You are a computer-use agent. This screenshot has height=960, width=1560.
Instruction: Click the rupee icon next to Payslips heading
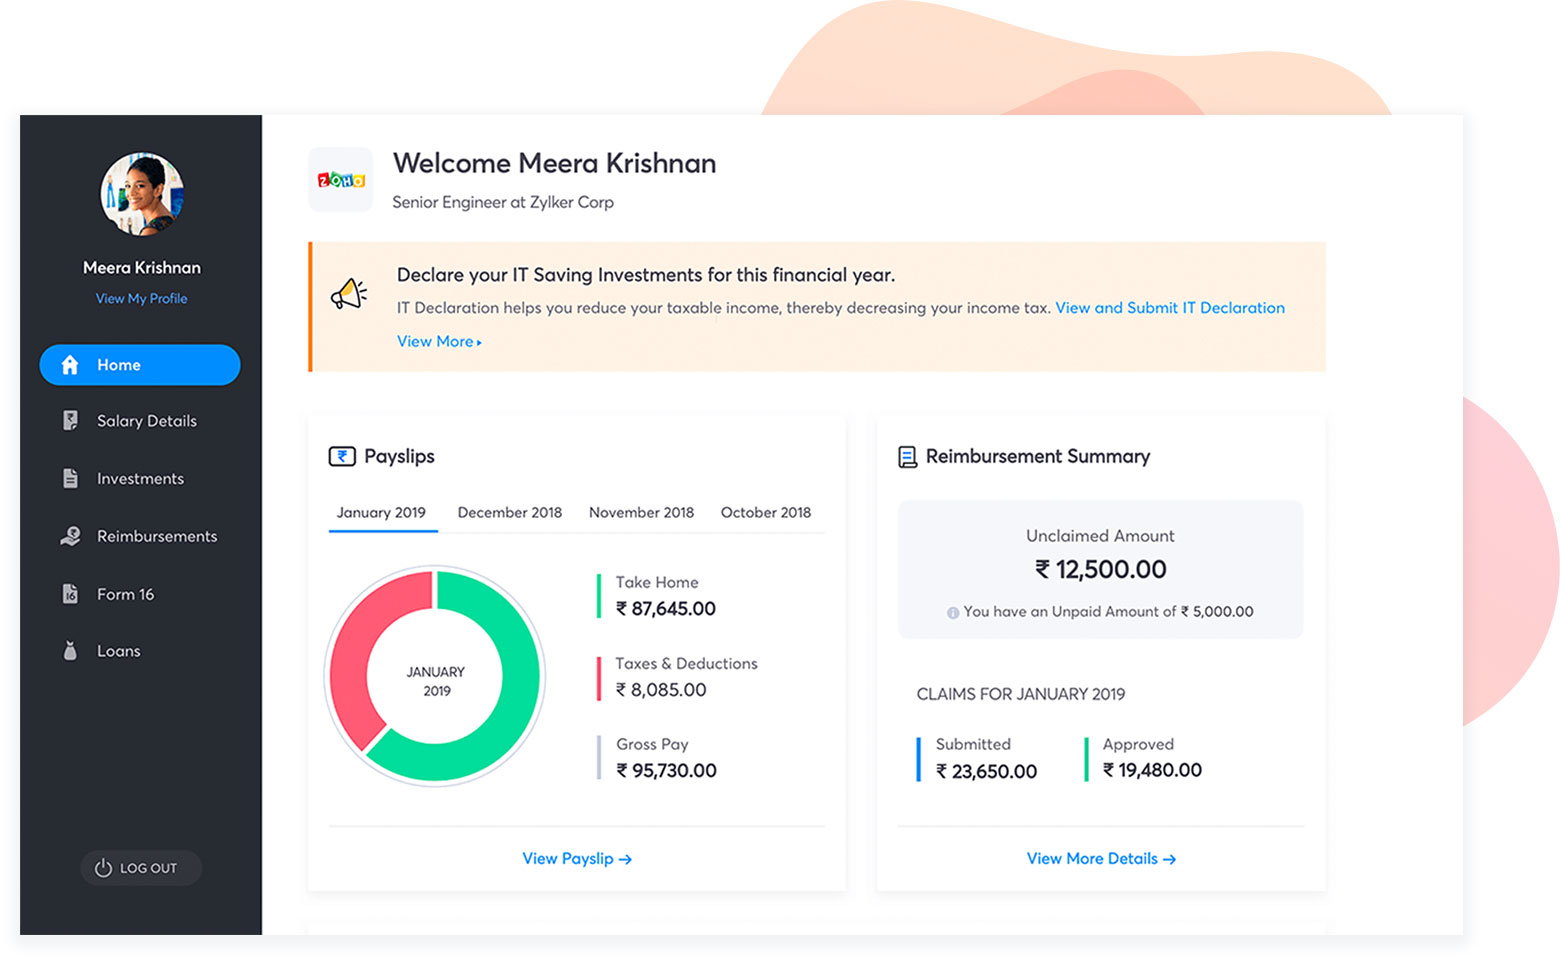click(342, 455)
